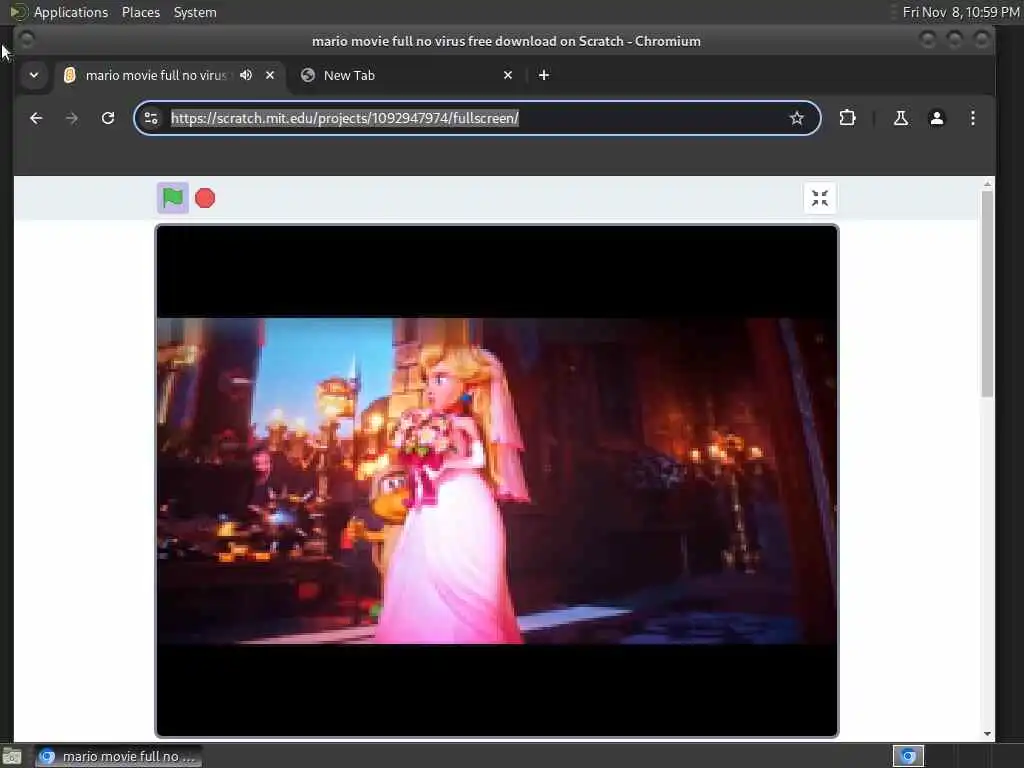Exit fullscreen mode with shrink icon
This screenshot has width=1024, height=768.
click(x=820, y=198)
